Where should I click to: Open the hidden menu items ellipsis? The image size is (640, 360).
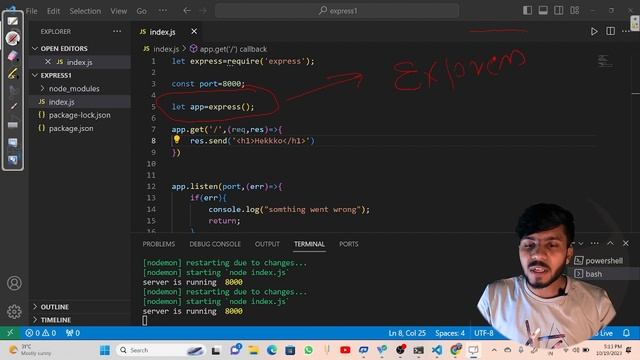coord(162,11)
